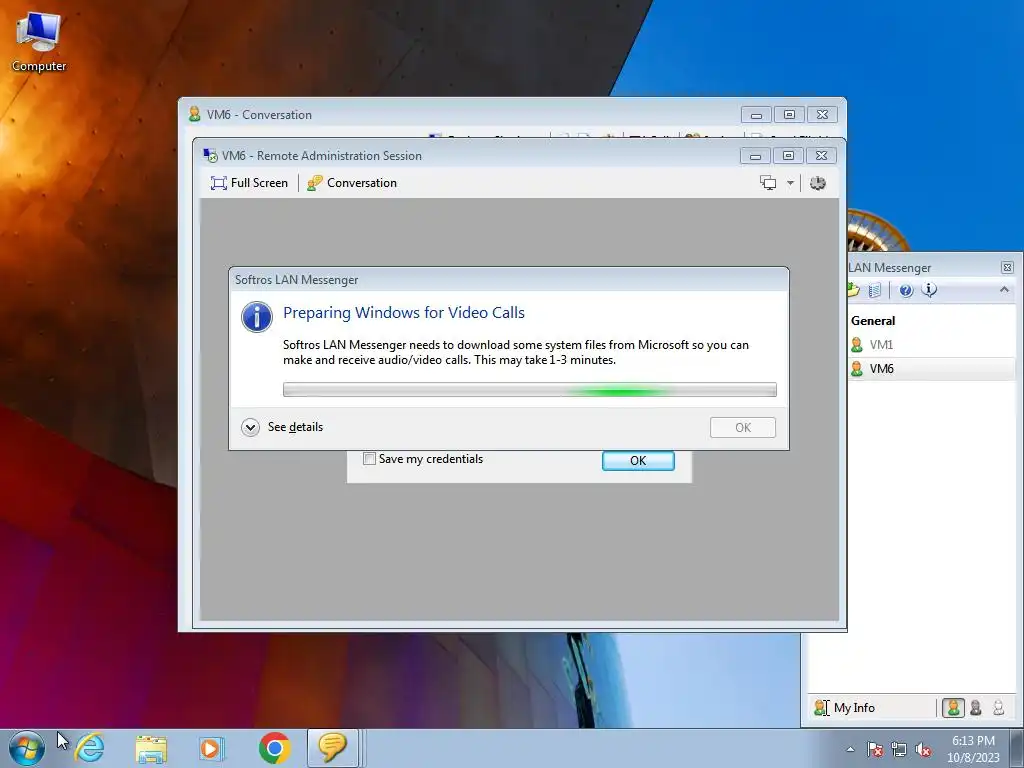
Task: Open dropdown arrow next to monitor icon
Action: point(790,183)
